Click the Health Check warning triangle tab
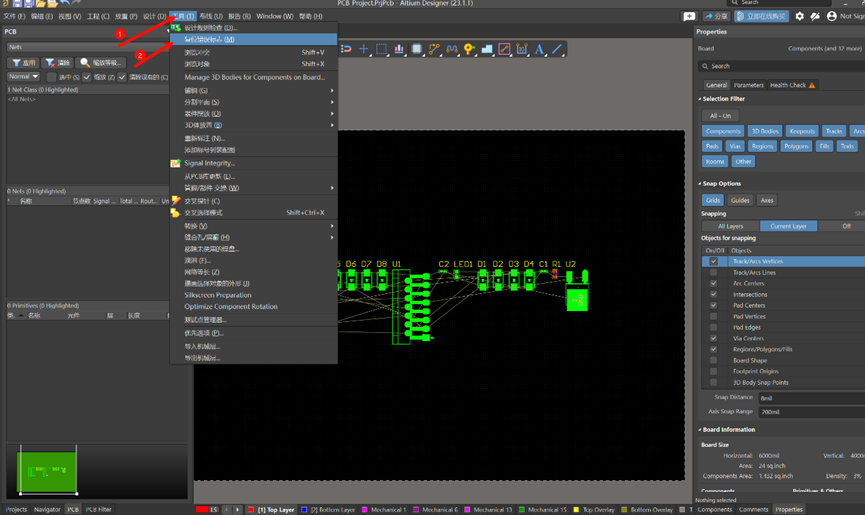This screenshot has height=515, width=865. (792, 85)
